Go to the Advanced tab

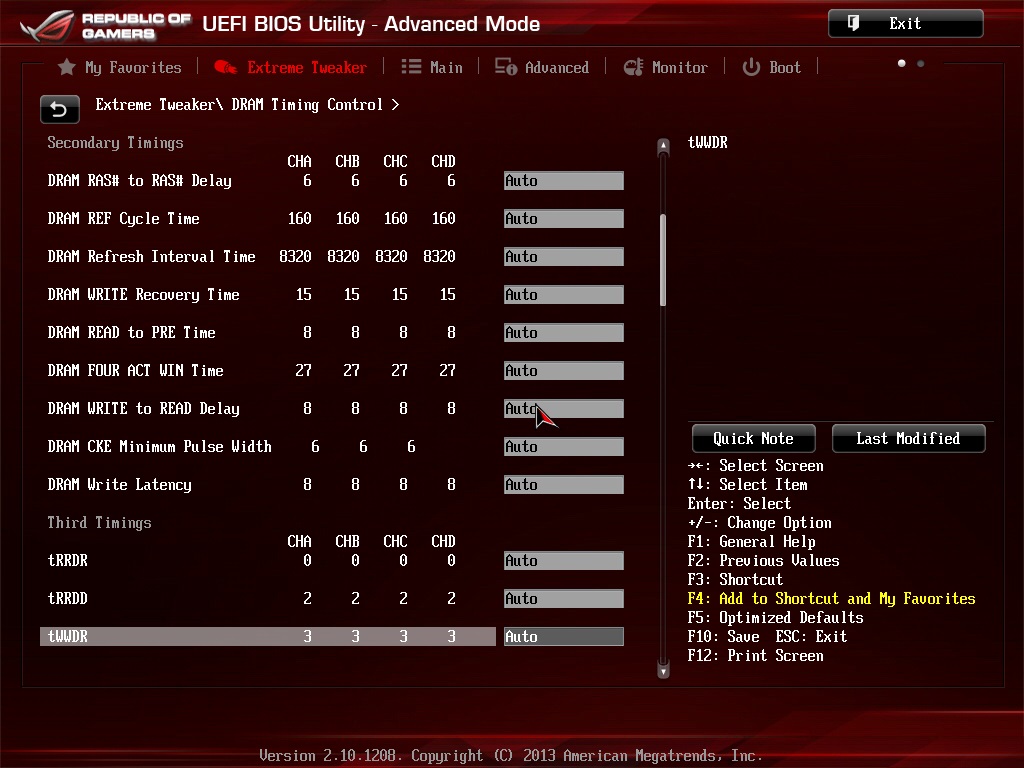(x=541, y=67)
